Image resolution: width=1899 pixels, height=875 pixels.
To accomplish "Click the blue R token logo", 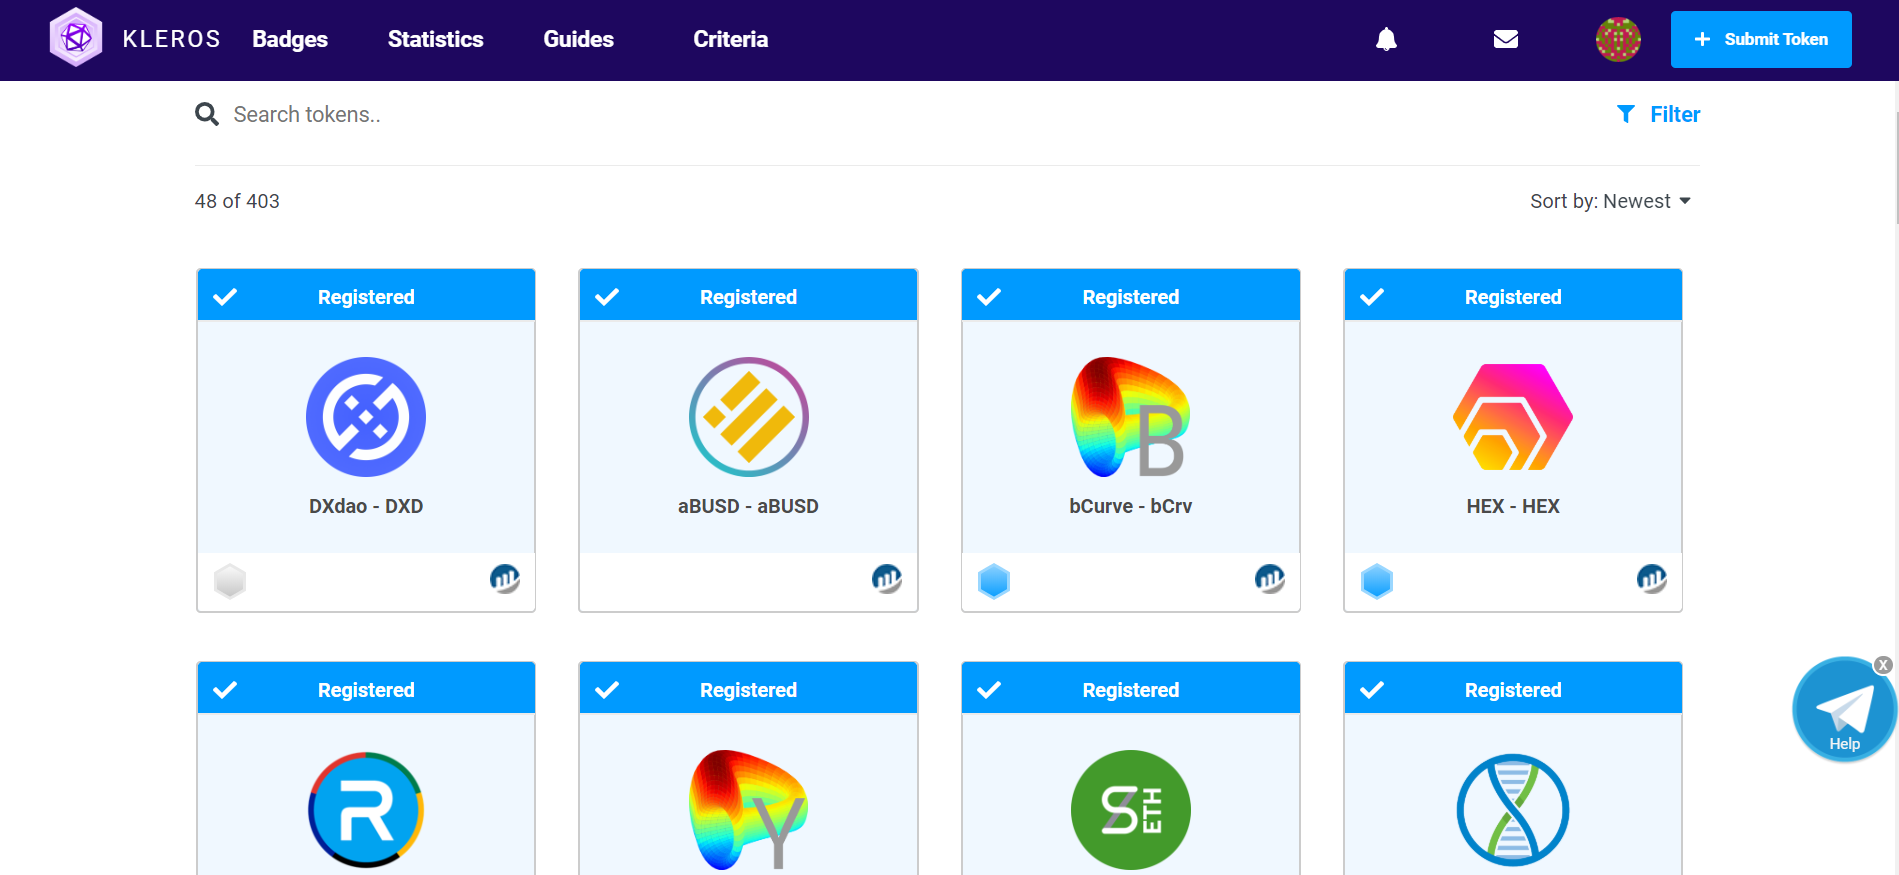I will pos(366,810).
